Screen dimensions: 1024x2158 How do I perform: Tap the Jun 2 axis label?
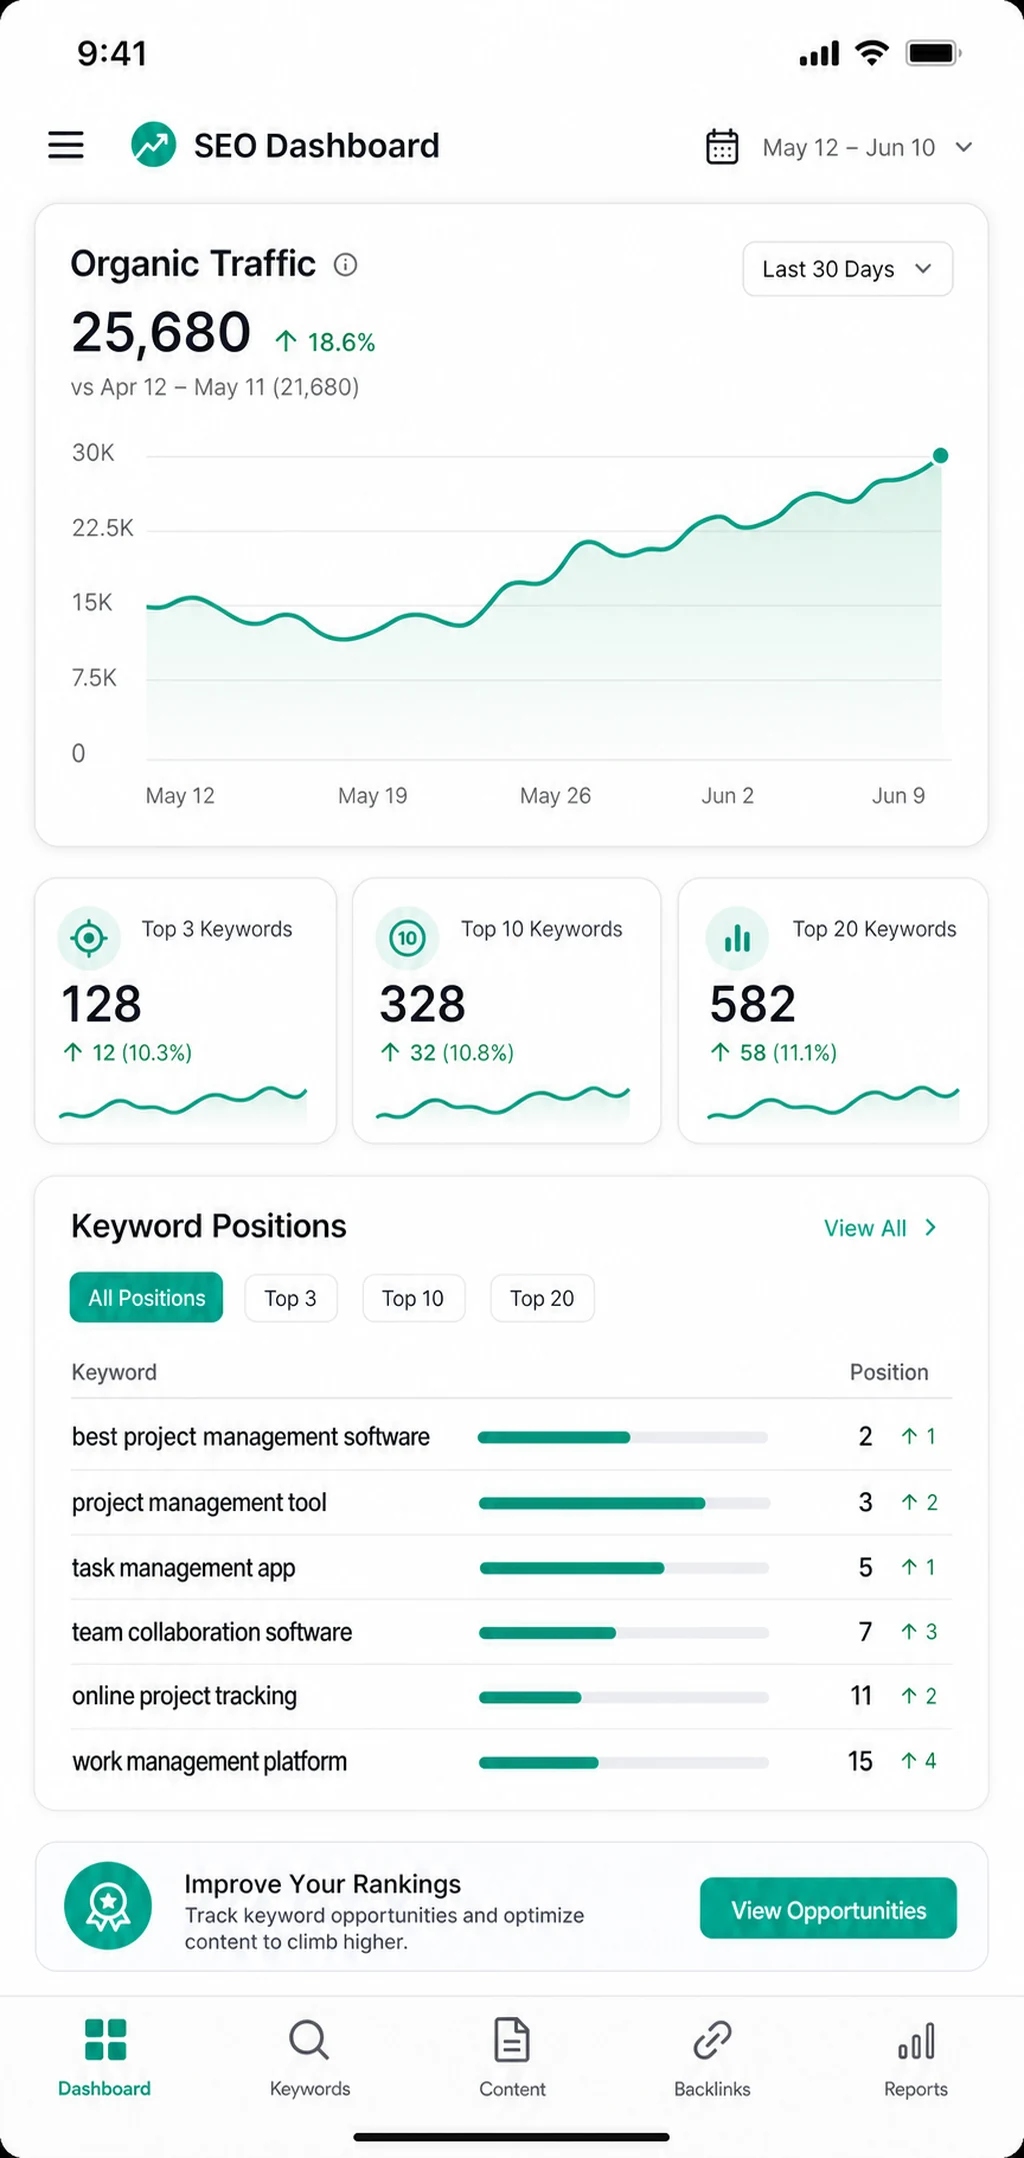pos(727,796)
